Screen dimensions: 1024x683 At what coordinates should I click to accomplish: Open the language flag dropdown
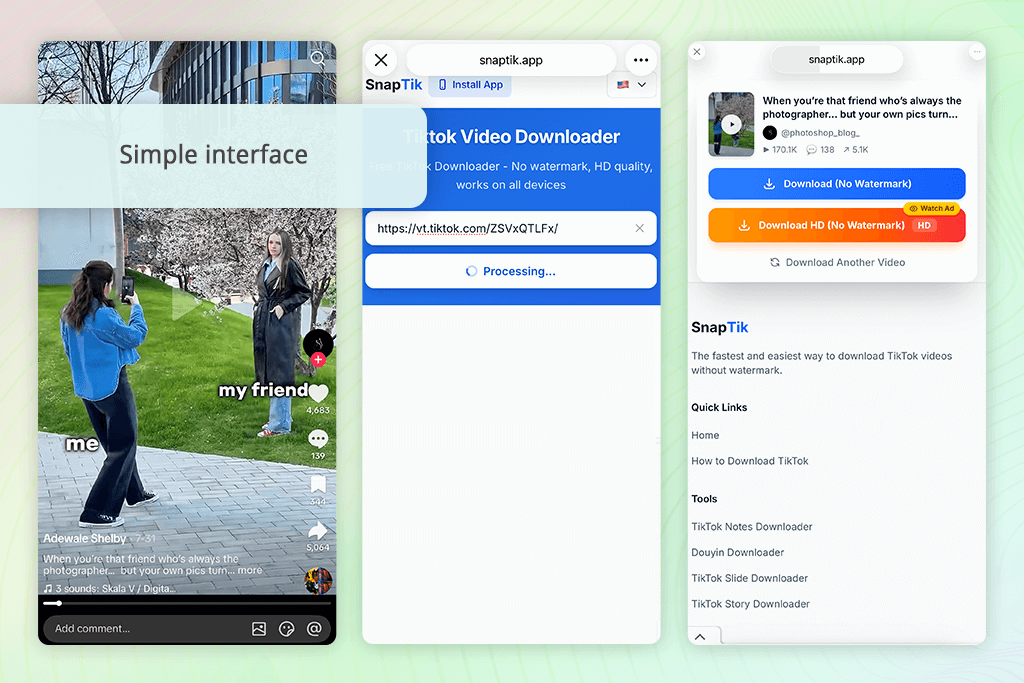click(x=632, y=85)
